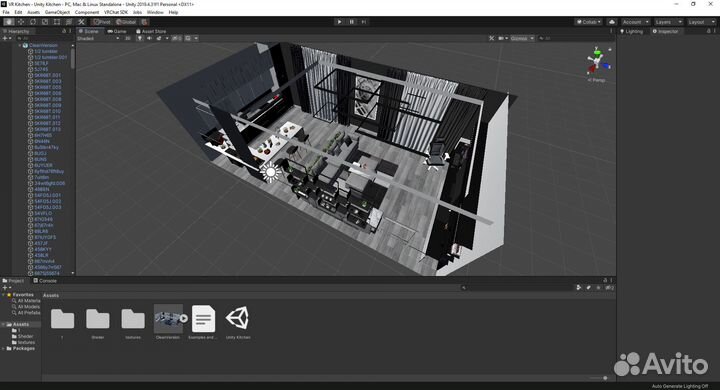The height and width of the screenshot is (390, 720).
Task: Open the Layout dropdown
Action: coord(701,22)
